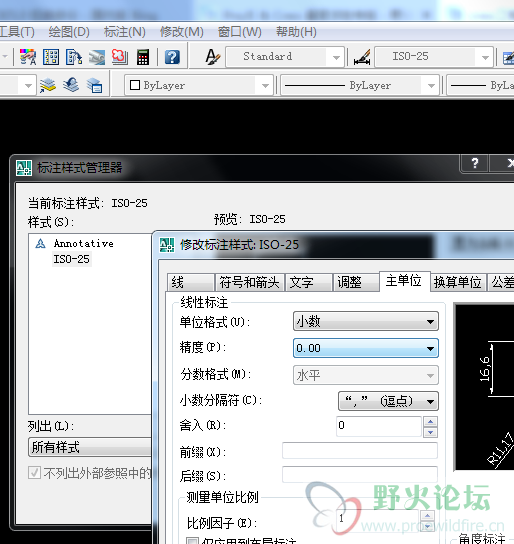Expand the layer dropdown arrow left of layer icons

click(28, 85)
